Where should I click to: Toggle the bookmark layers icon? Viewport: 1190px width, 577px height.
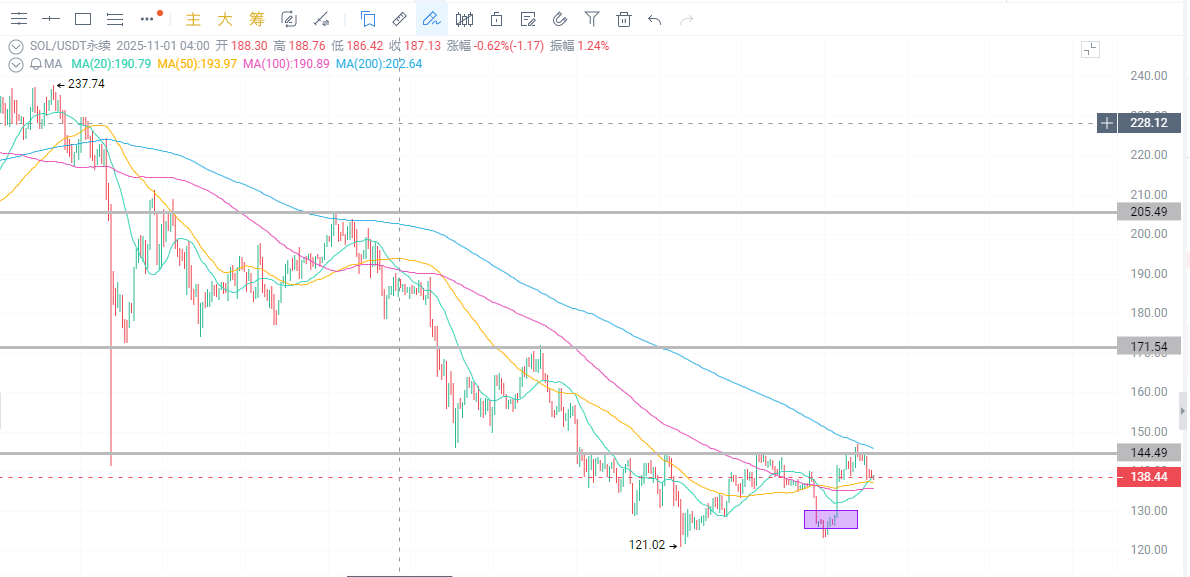pyautogui.click(x=368, y=19)
